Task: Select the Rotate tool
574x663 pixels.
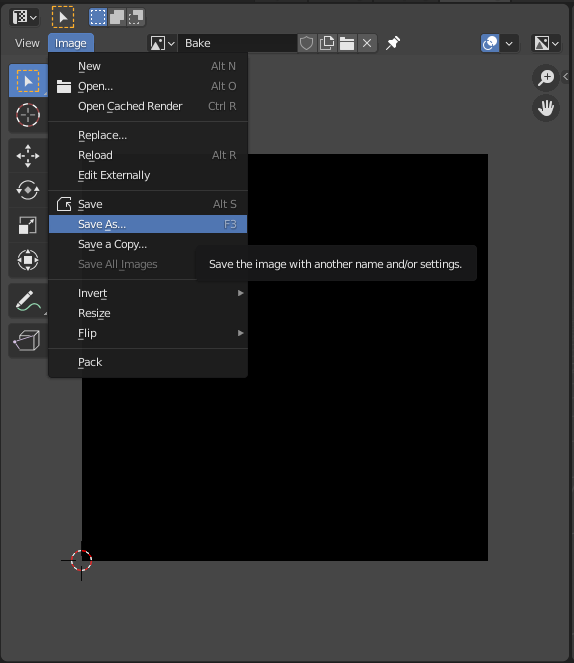Action: [28, 190]
